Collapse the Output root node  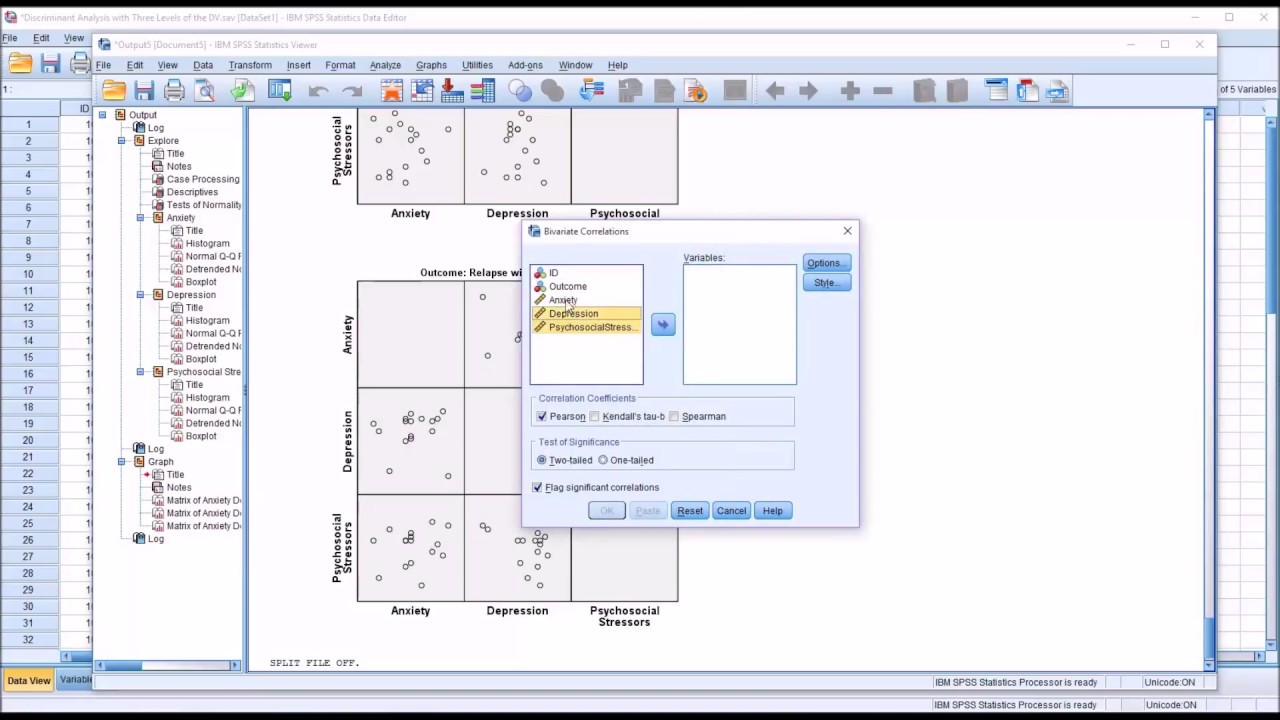pos(103,115)
